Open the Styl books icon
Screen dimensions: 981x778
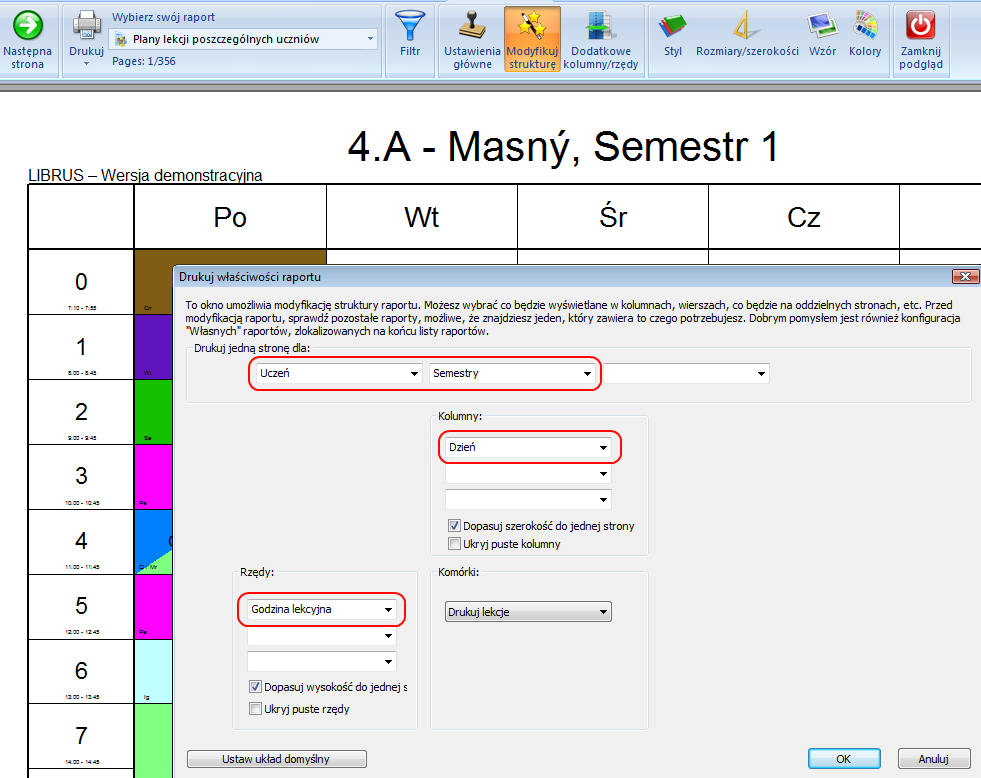(x=673, y=25)
